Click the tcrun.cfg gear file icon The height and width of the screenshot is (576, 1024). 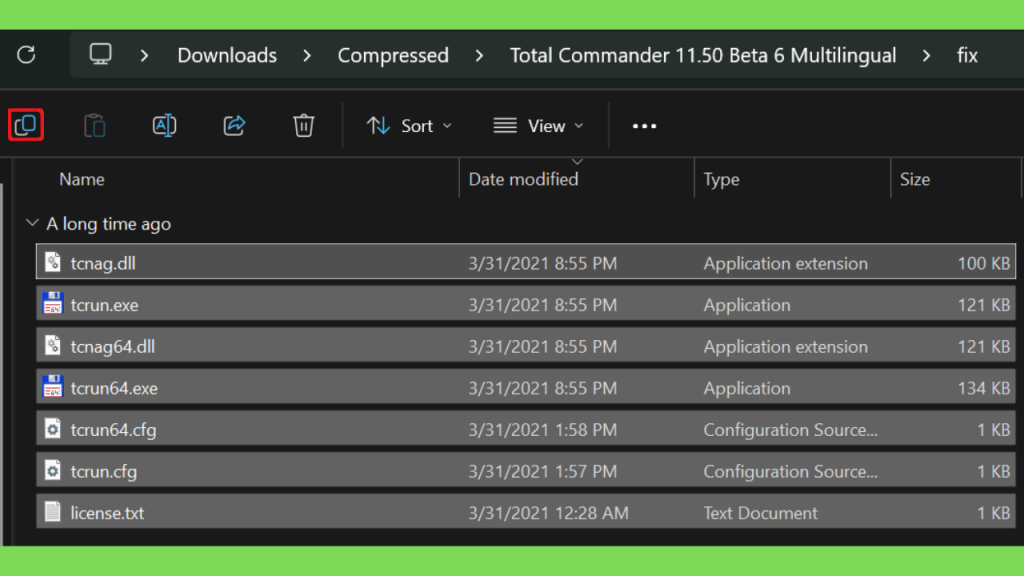pos(53,470)
